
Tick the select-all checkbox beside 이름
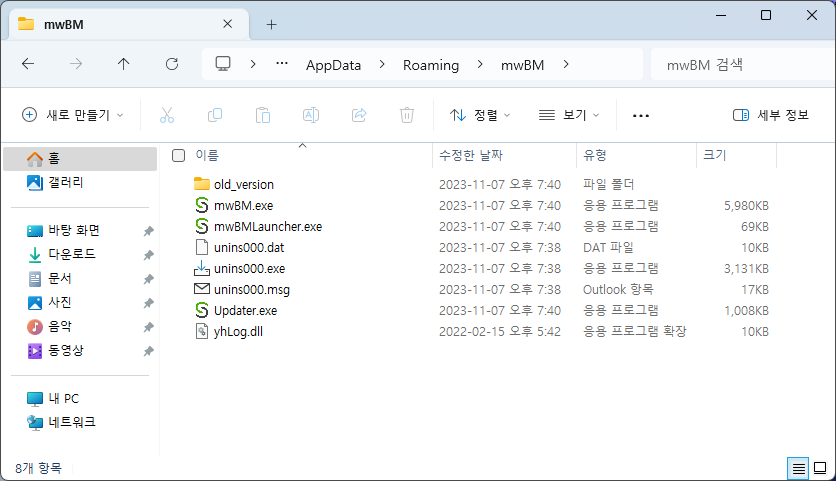click(x=179, y=156)
